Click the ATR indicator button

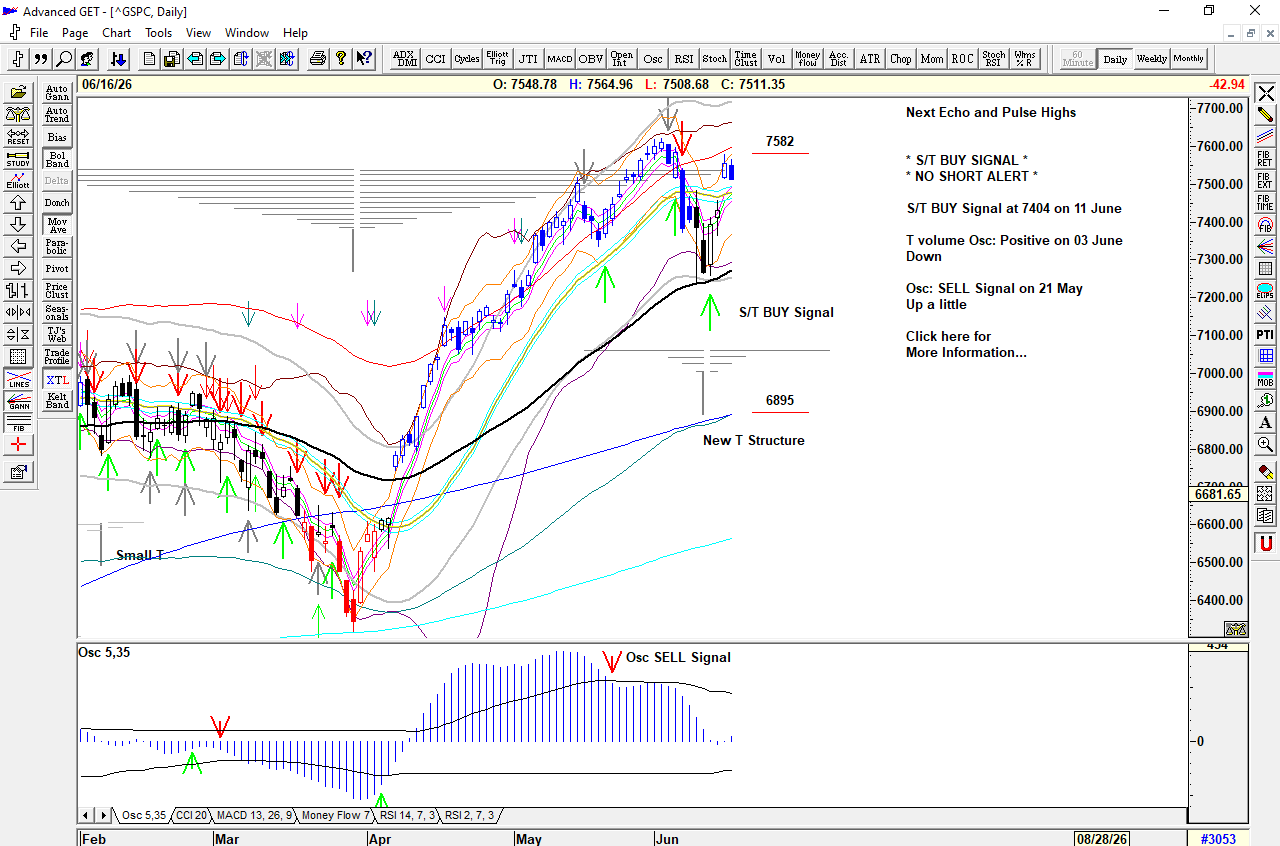(x=870, y=59)
